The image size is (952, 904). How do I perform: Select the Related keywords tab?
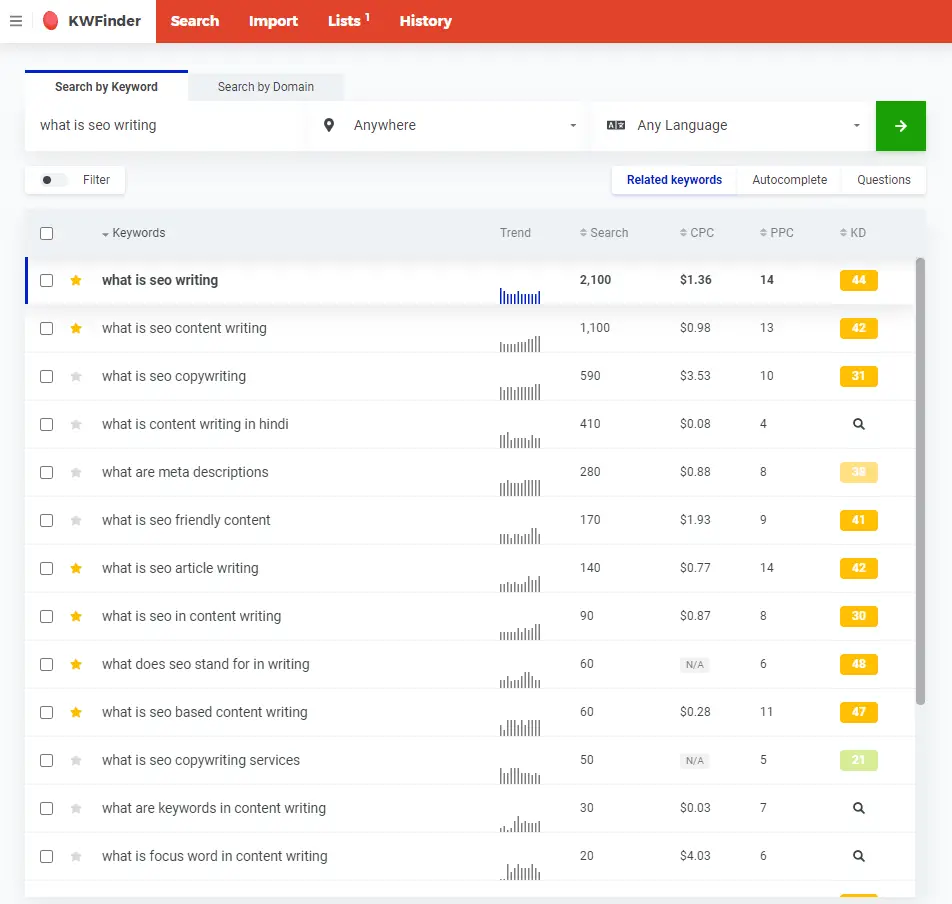pyautogui.click(x=675, y=180)
